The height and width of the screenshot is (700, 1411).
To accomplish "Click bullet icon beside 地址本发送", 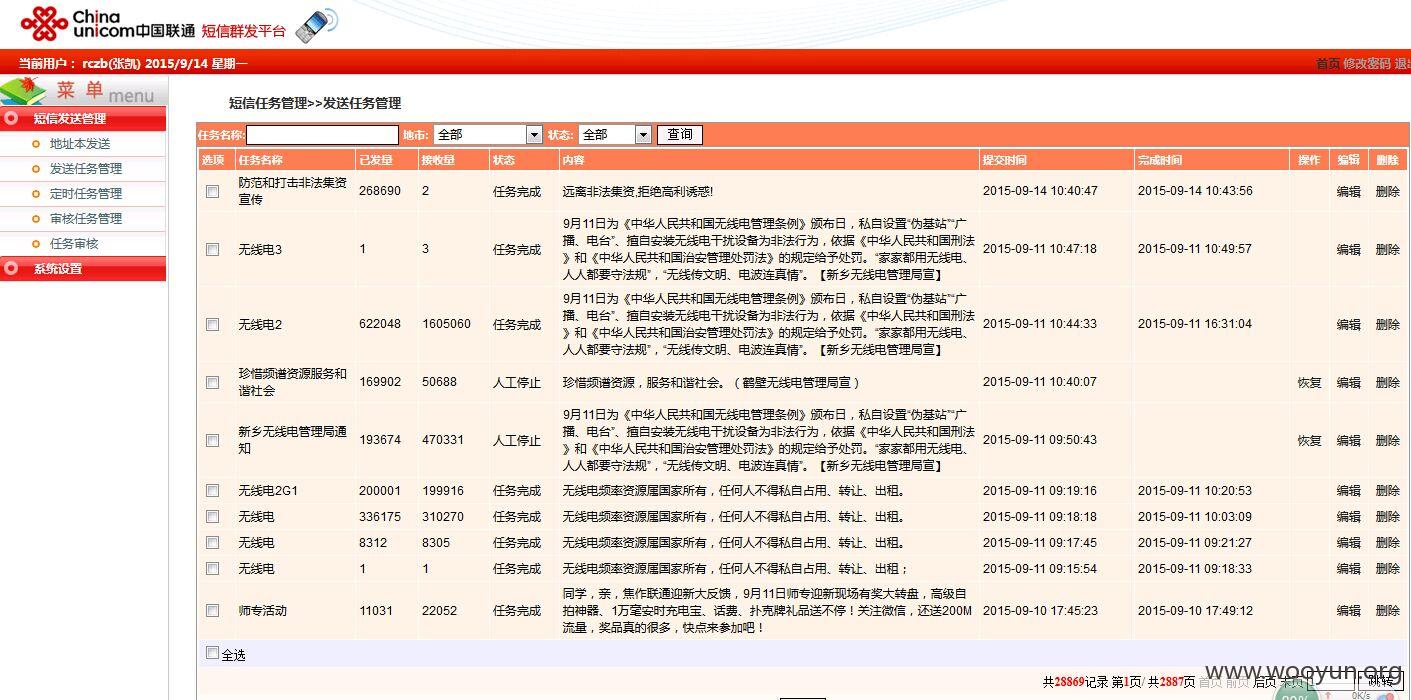I will [x=36, y=144].
